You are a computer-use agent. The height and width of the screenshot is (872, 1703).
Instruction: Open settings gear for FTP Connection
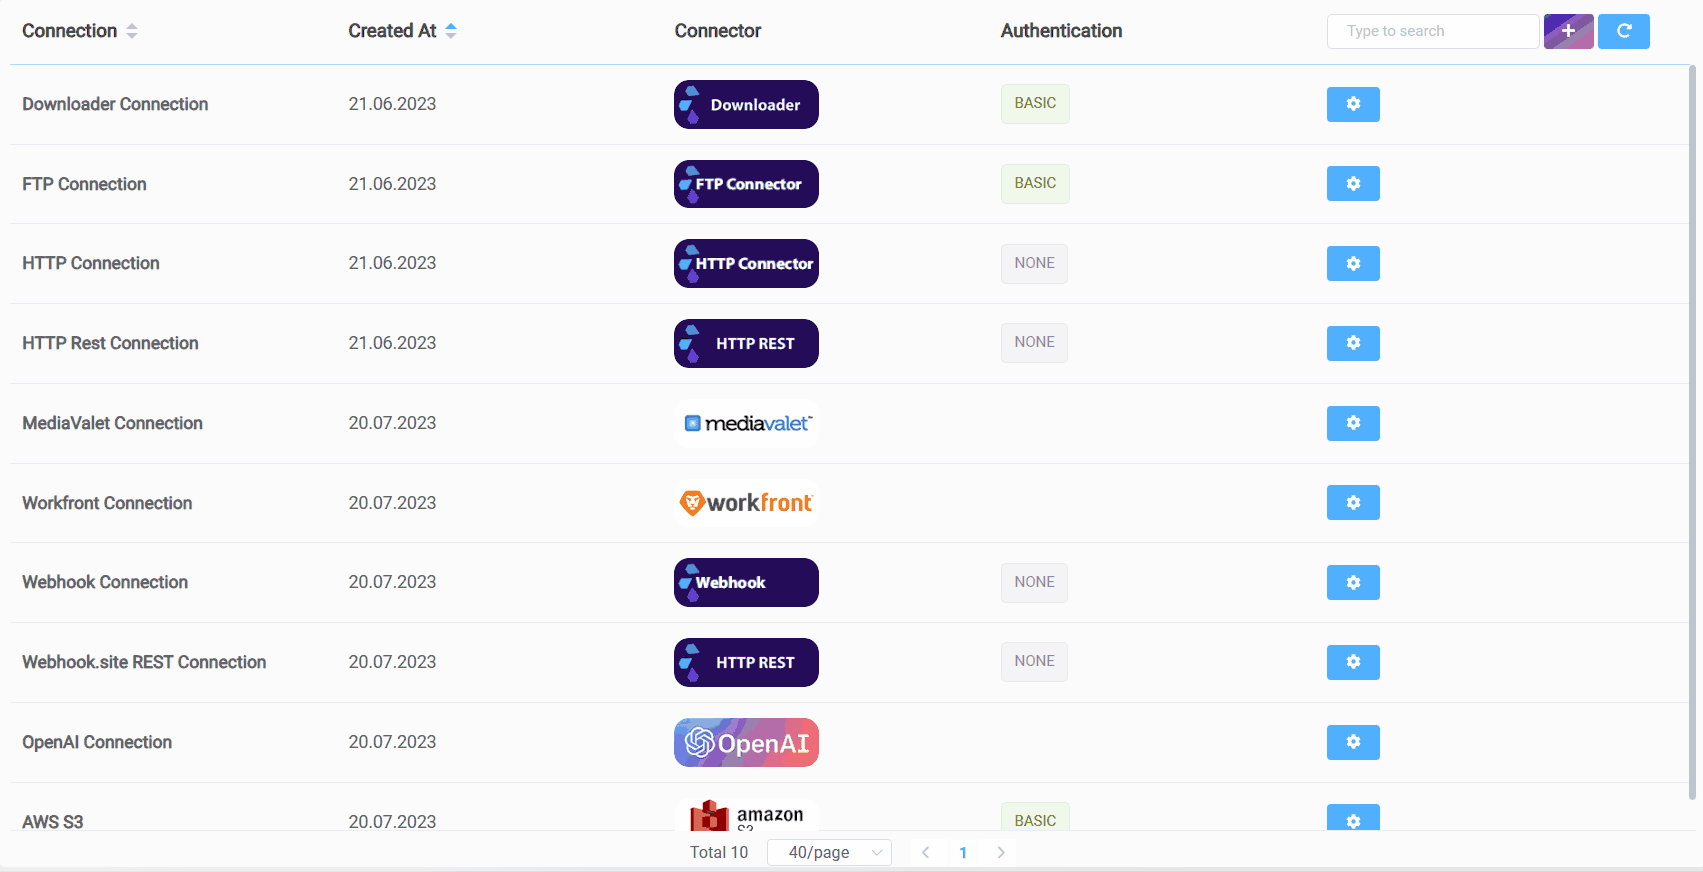(1352, 184)
